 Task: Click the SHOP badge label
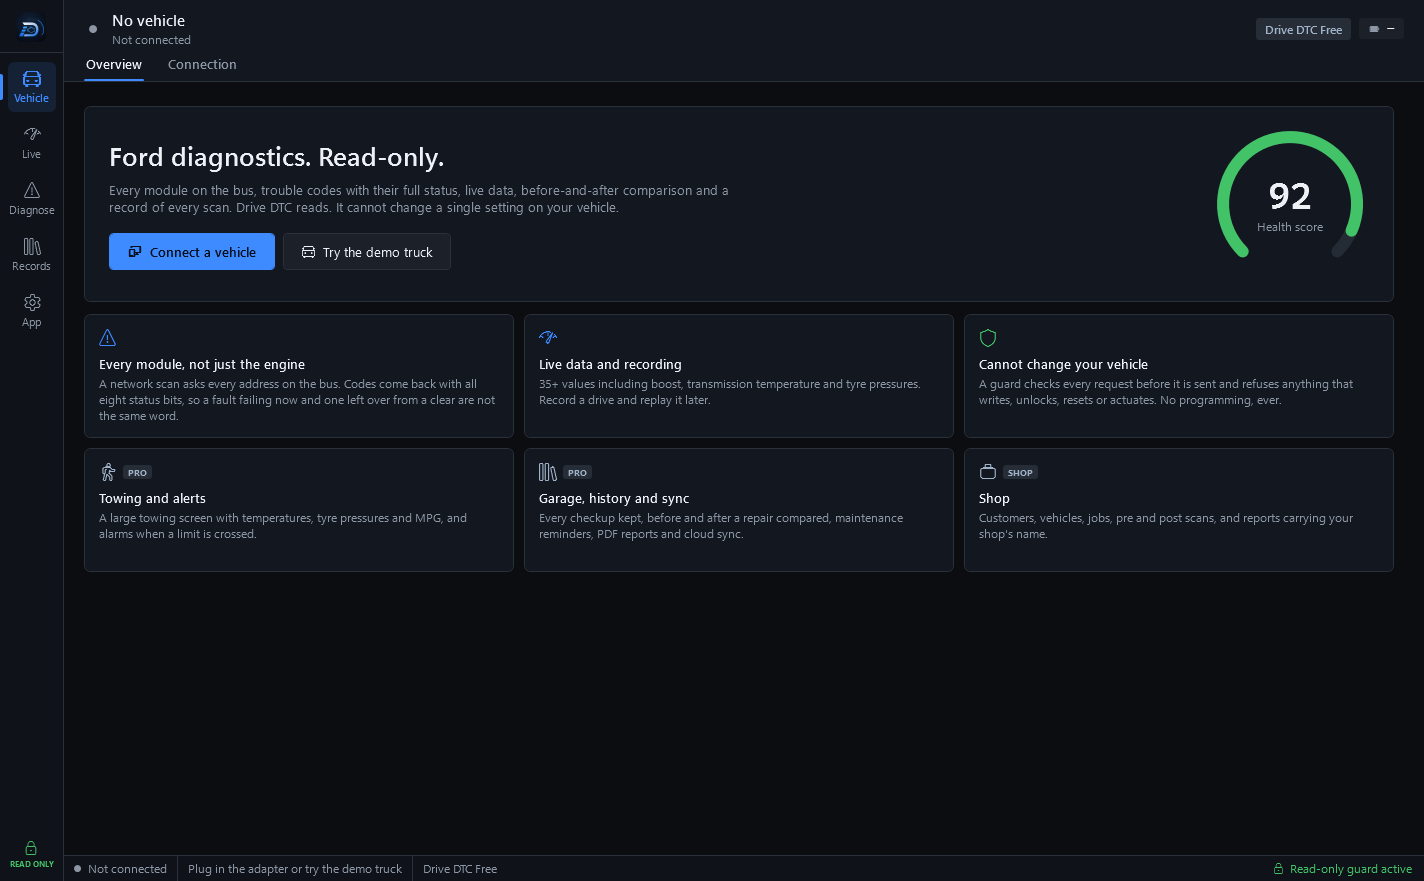coord(1021,473)
